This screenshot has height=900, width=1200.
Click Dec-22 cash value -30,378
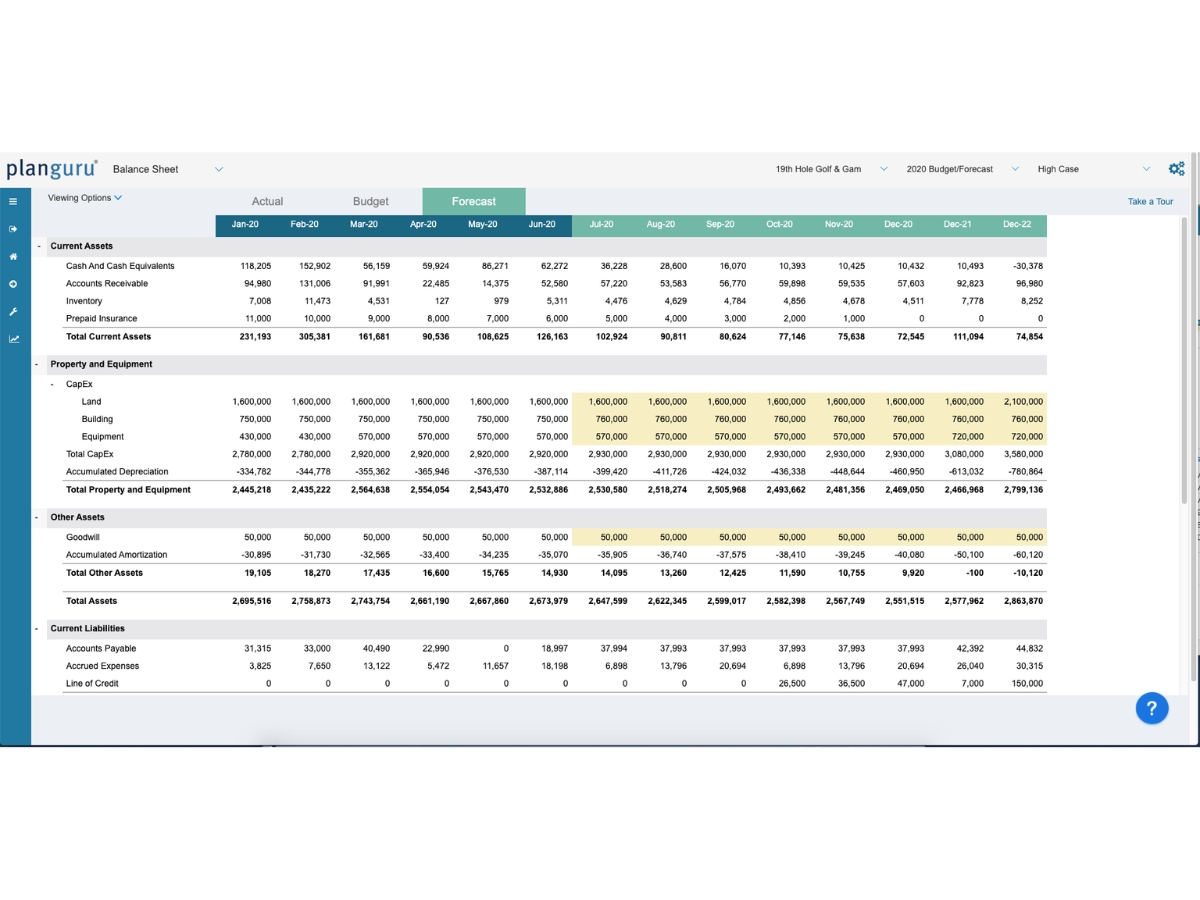(x=1028, y=266)
